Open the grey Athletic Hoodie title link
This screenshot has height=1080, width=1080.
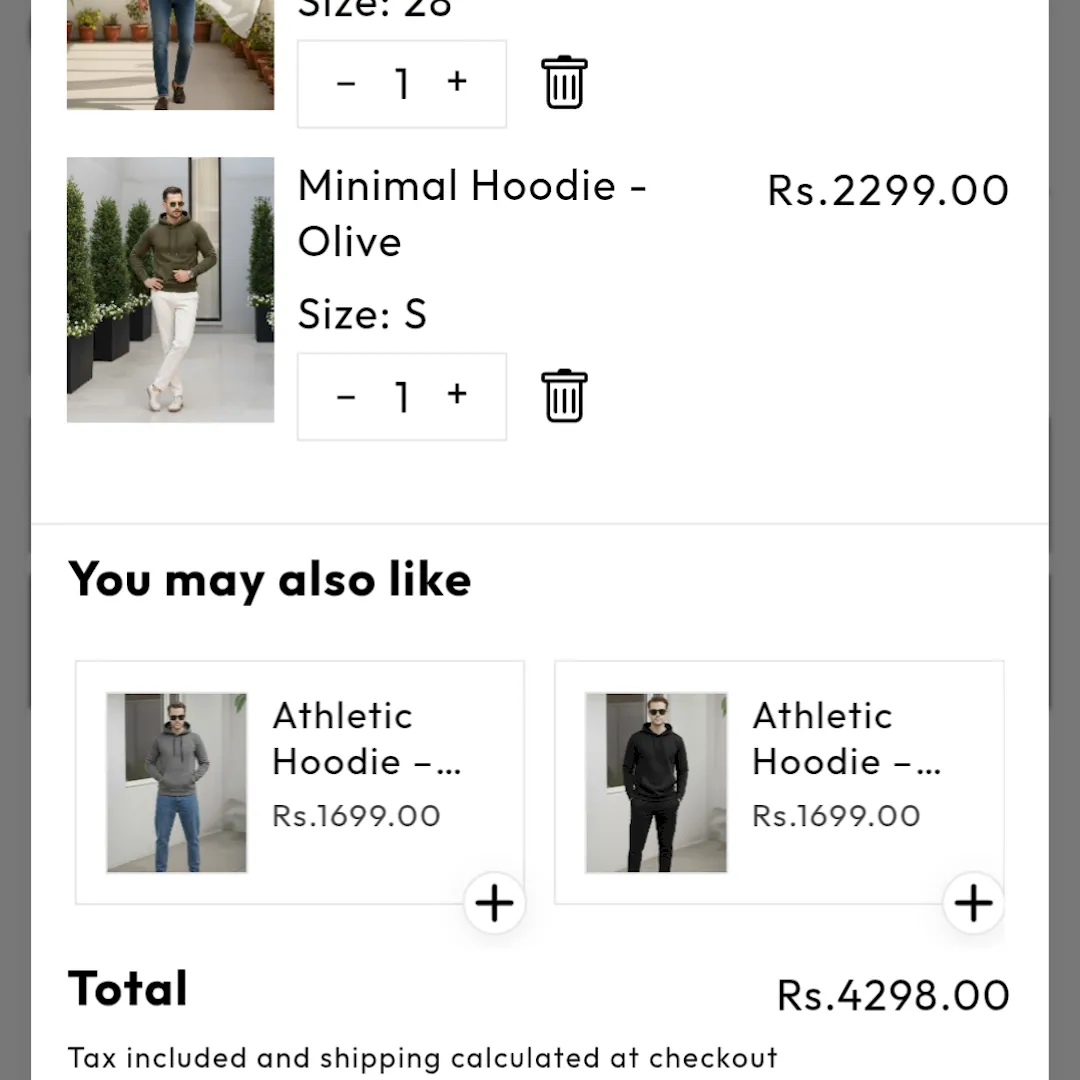366,738
